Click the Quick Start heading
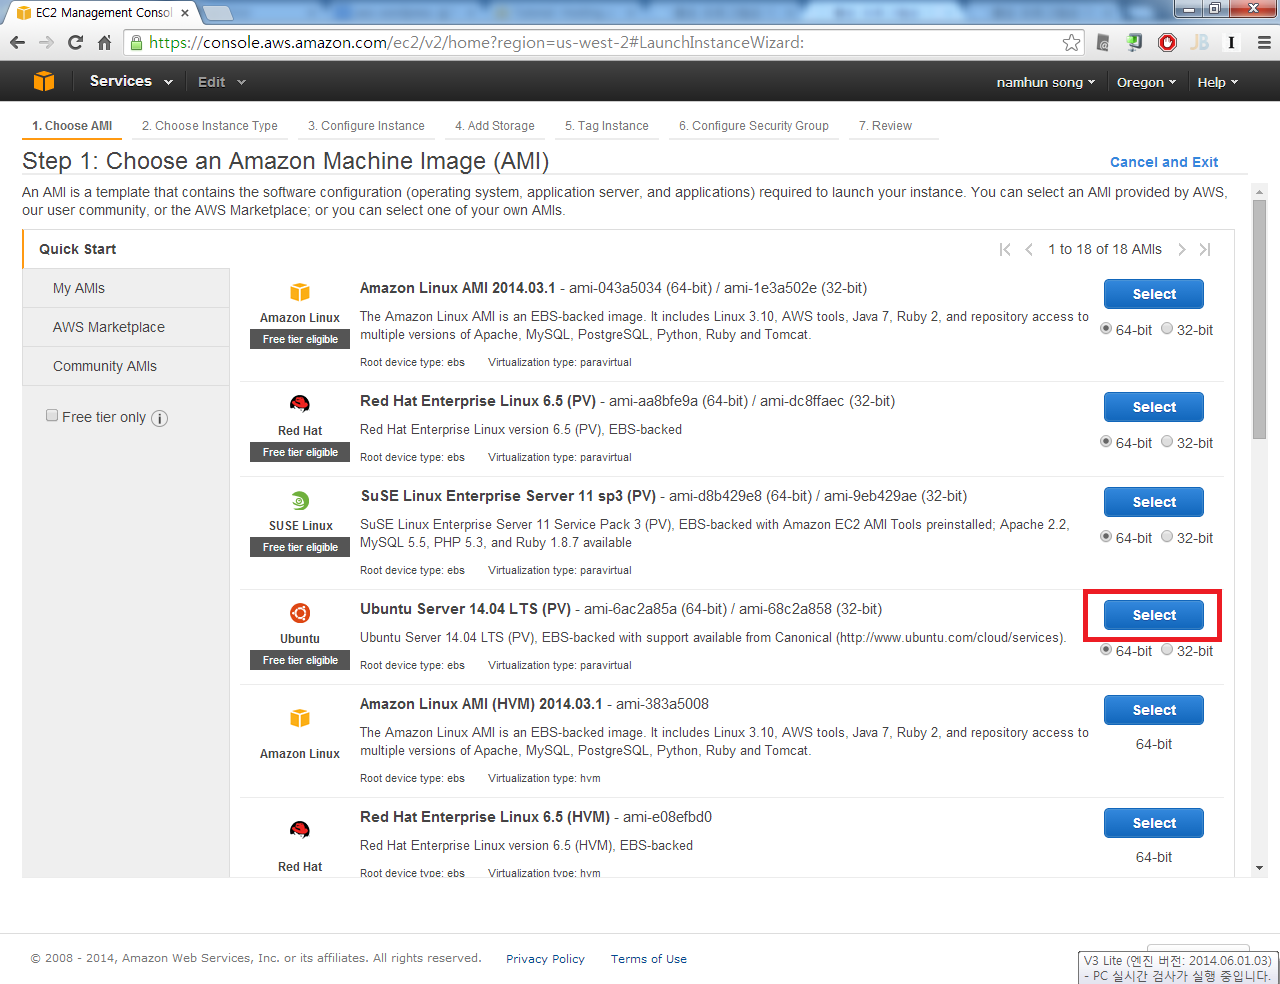The image size is (1280, 984). (78, 249)
